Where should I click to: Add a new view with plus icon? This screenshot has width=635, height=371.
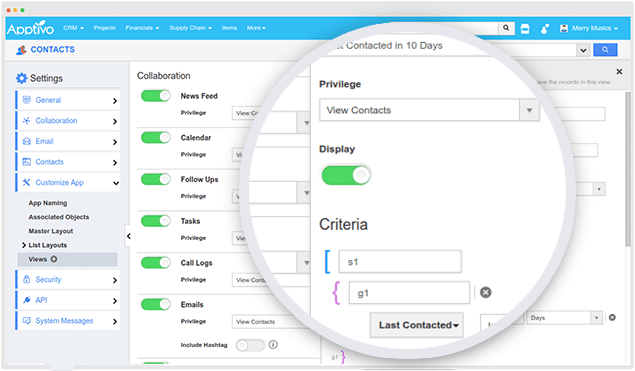click(54, 259)
